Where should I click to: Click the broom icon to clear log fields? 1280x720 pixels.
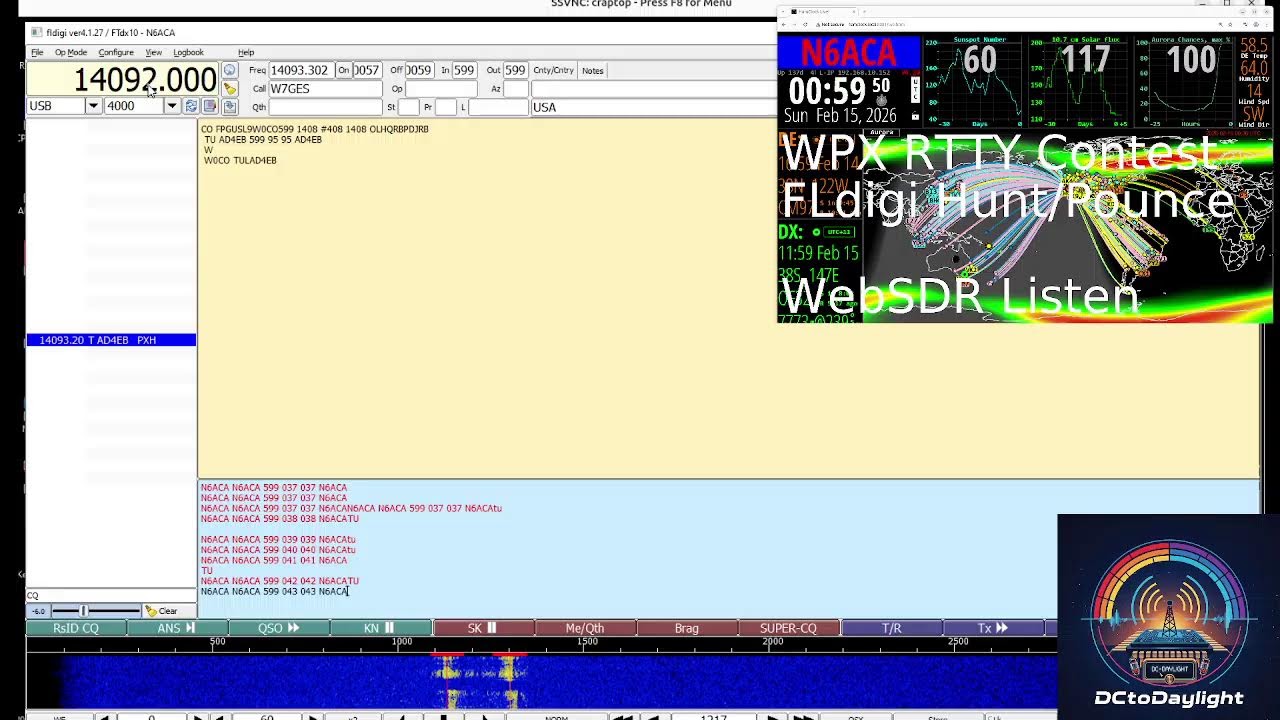coord(230,88)
